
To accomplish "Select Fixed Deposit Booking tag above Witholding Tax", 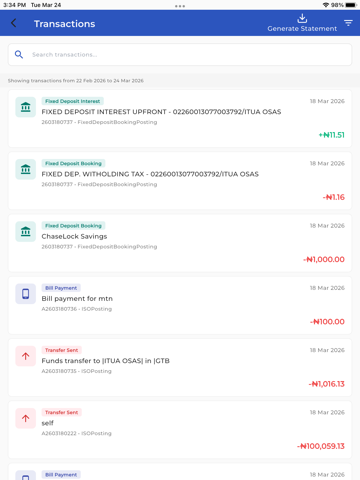I will click(x=73, y=163).
